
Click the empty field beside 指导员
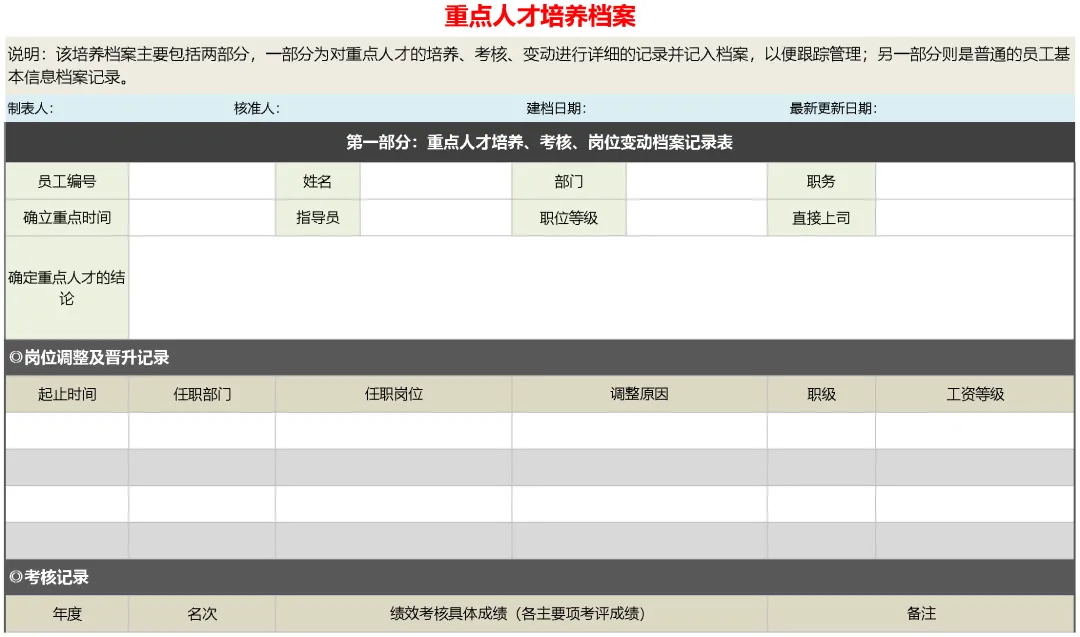tap(436, 218)
